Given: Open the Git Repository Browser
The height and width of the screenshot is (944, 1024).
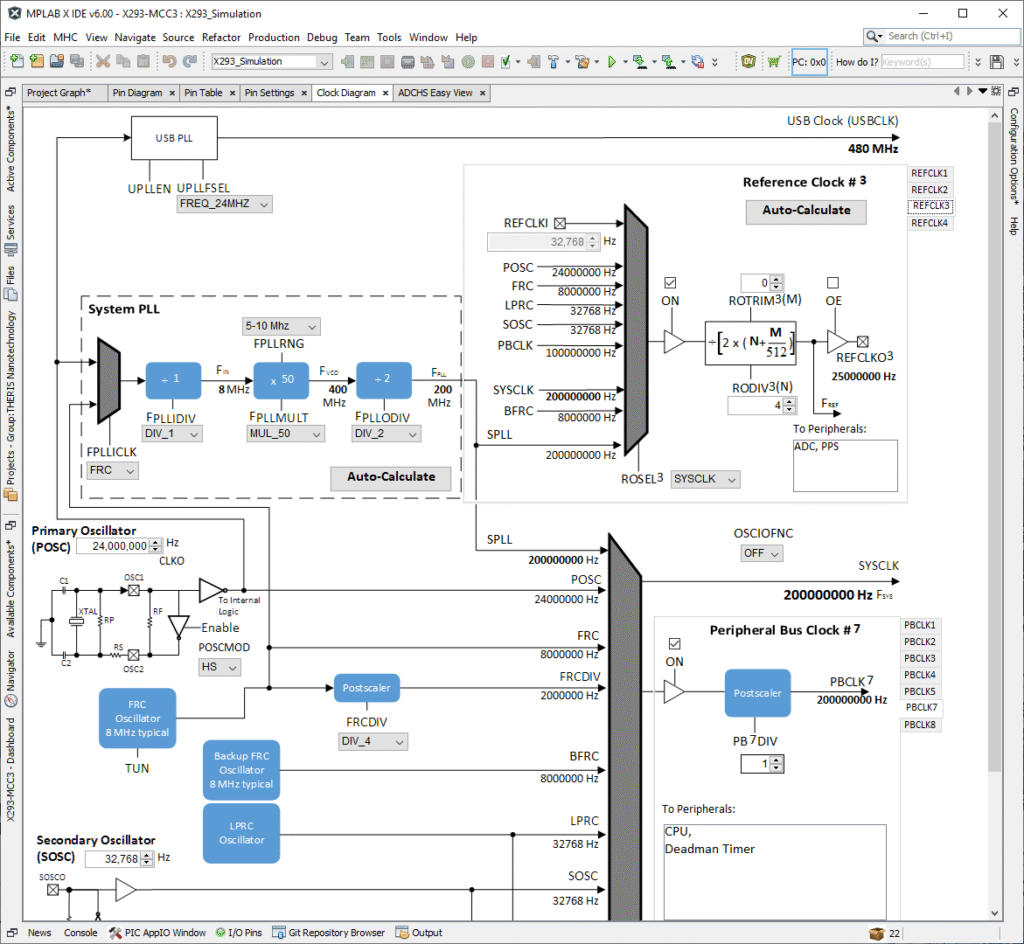Looking at the screenshot, I should pyautogui.click(x=328, y=933).
